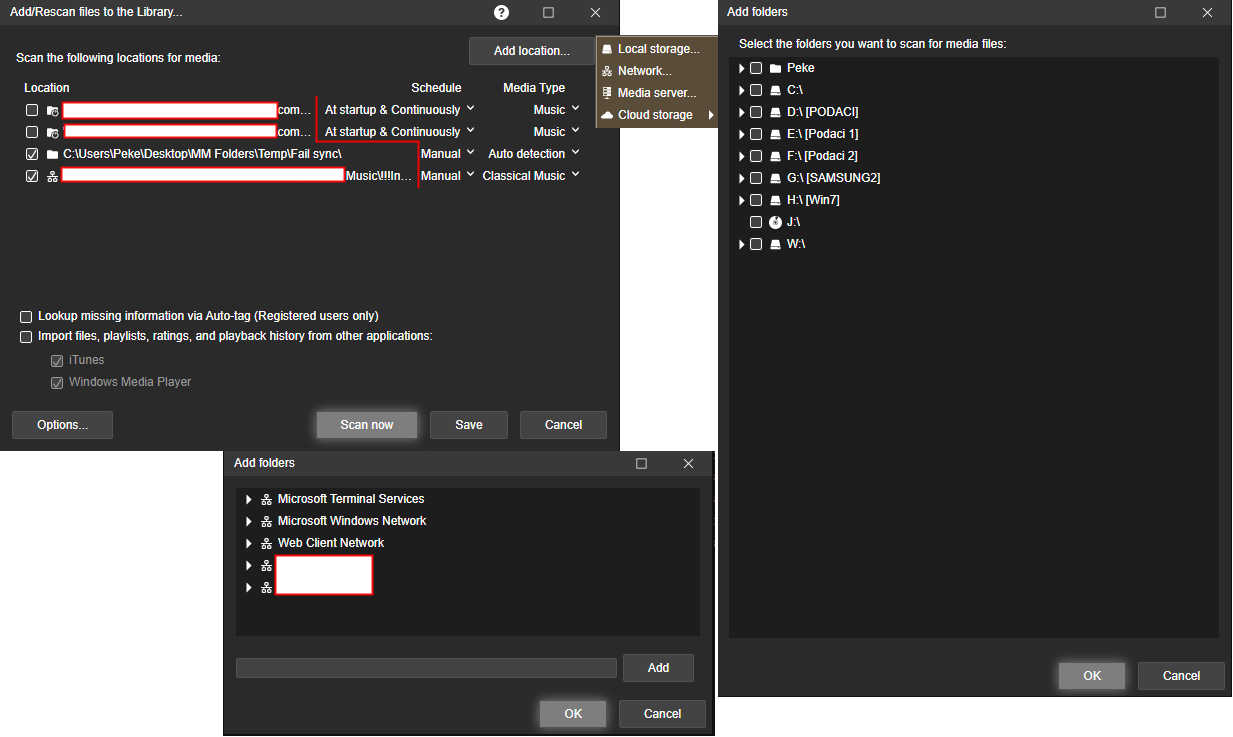Select Local storage from the menu
1233x737 pixels.
657,49
